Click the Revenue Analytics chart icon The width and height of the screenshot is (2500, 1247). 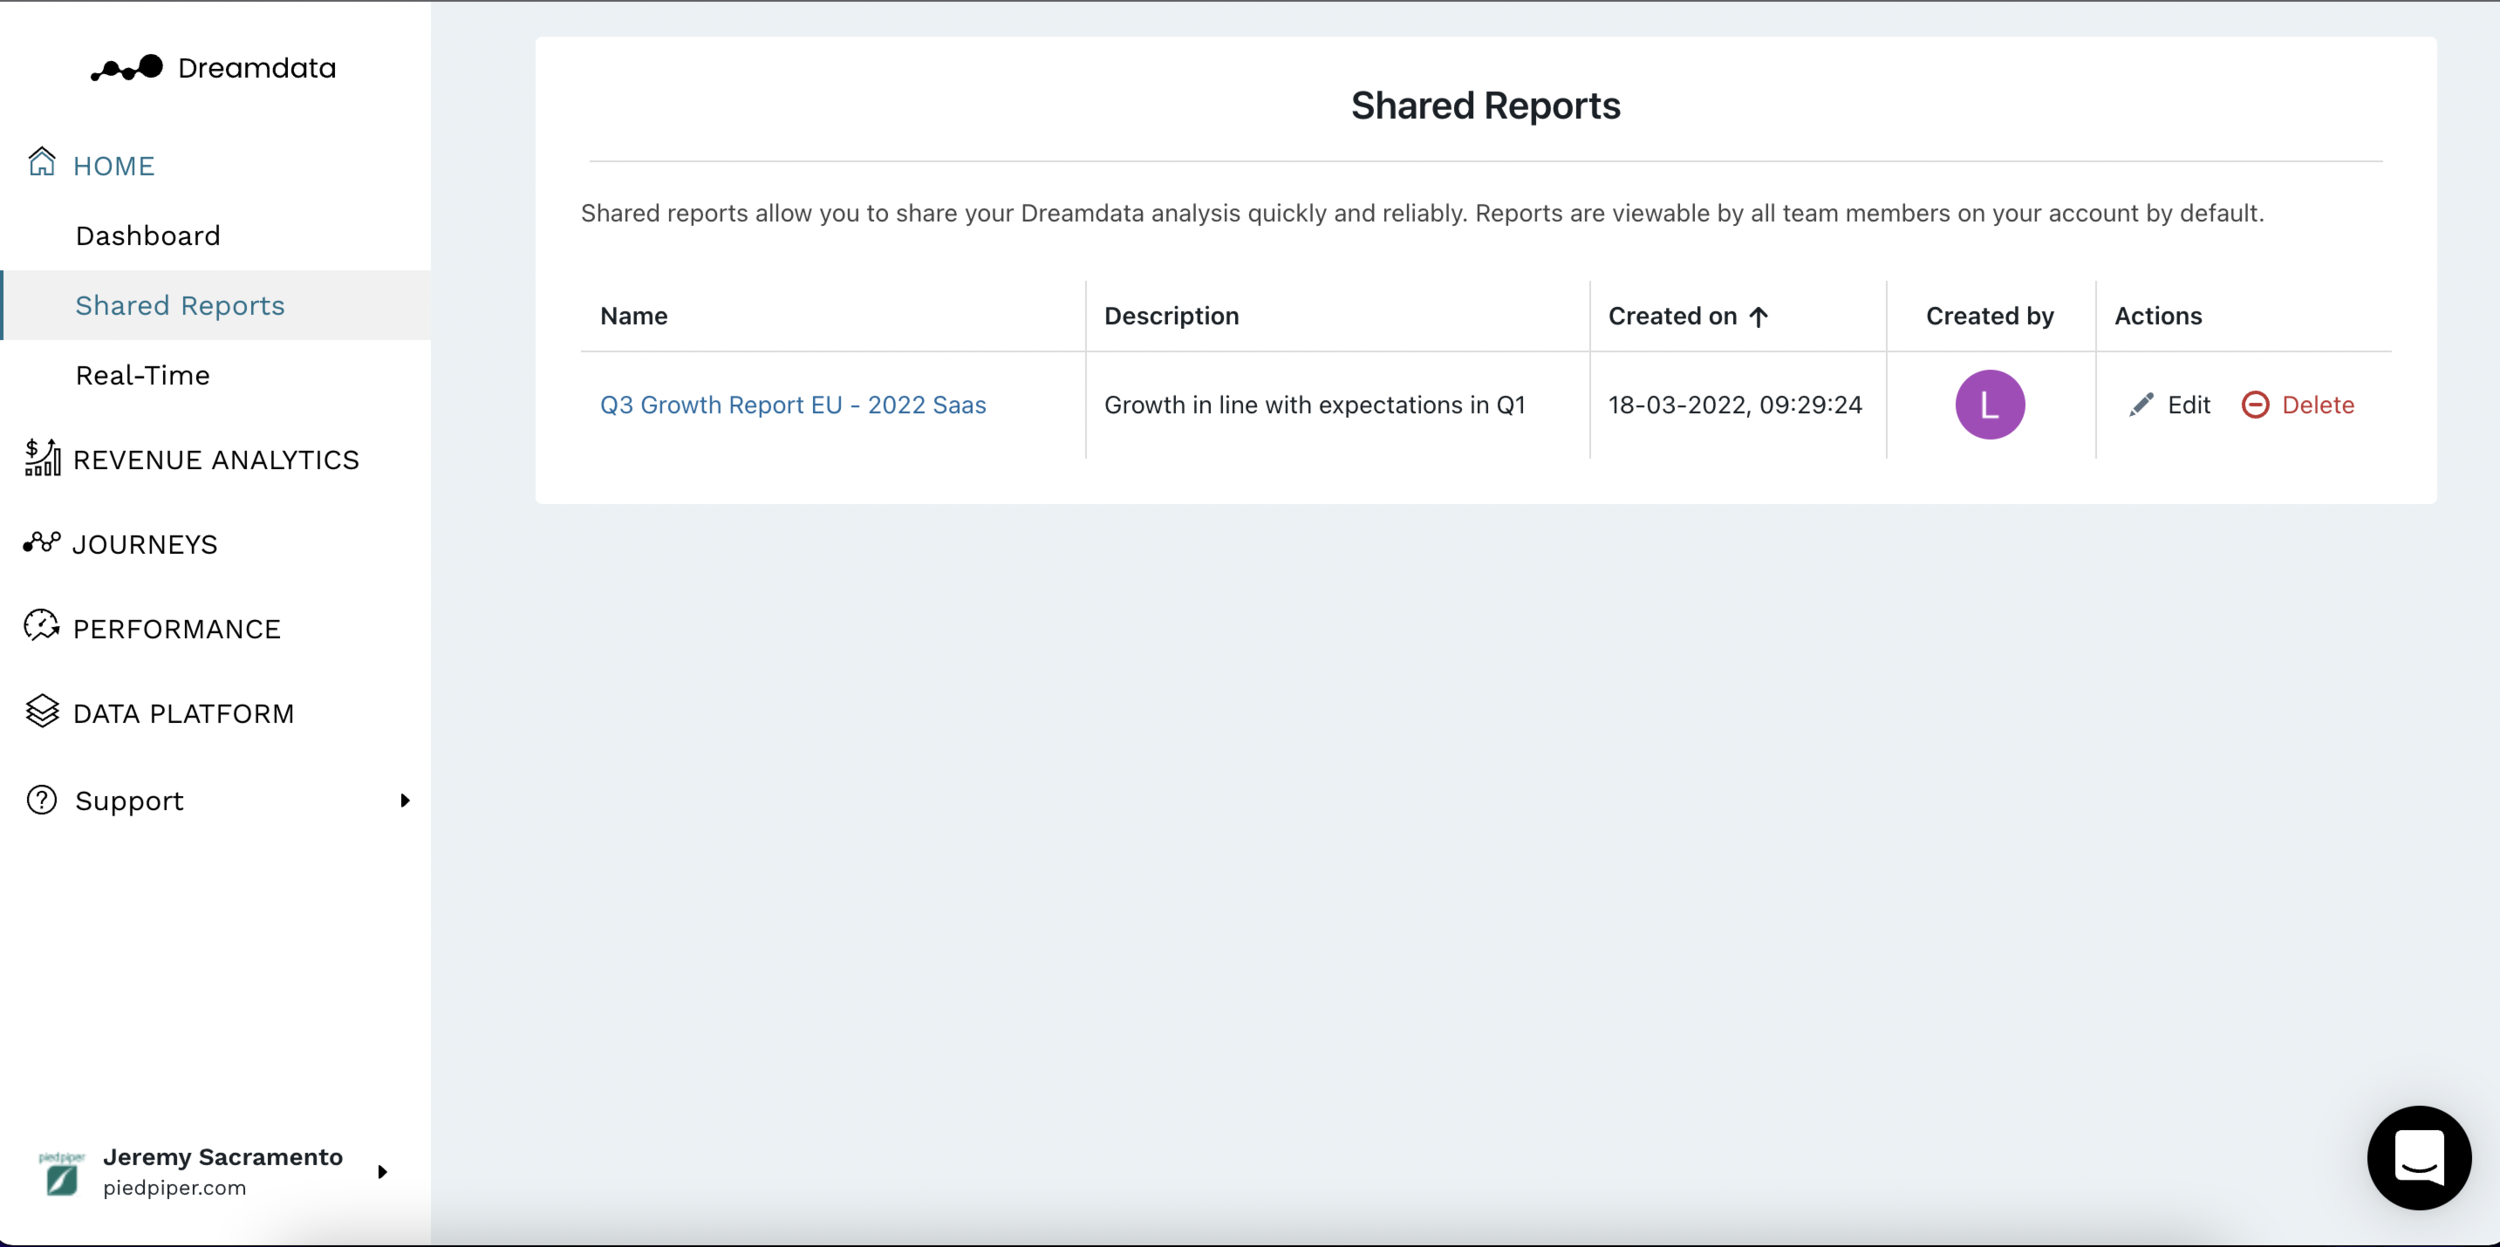pos(42,458)
